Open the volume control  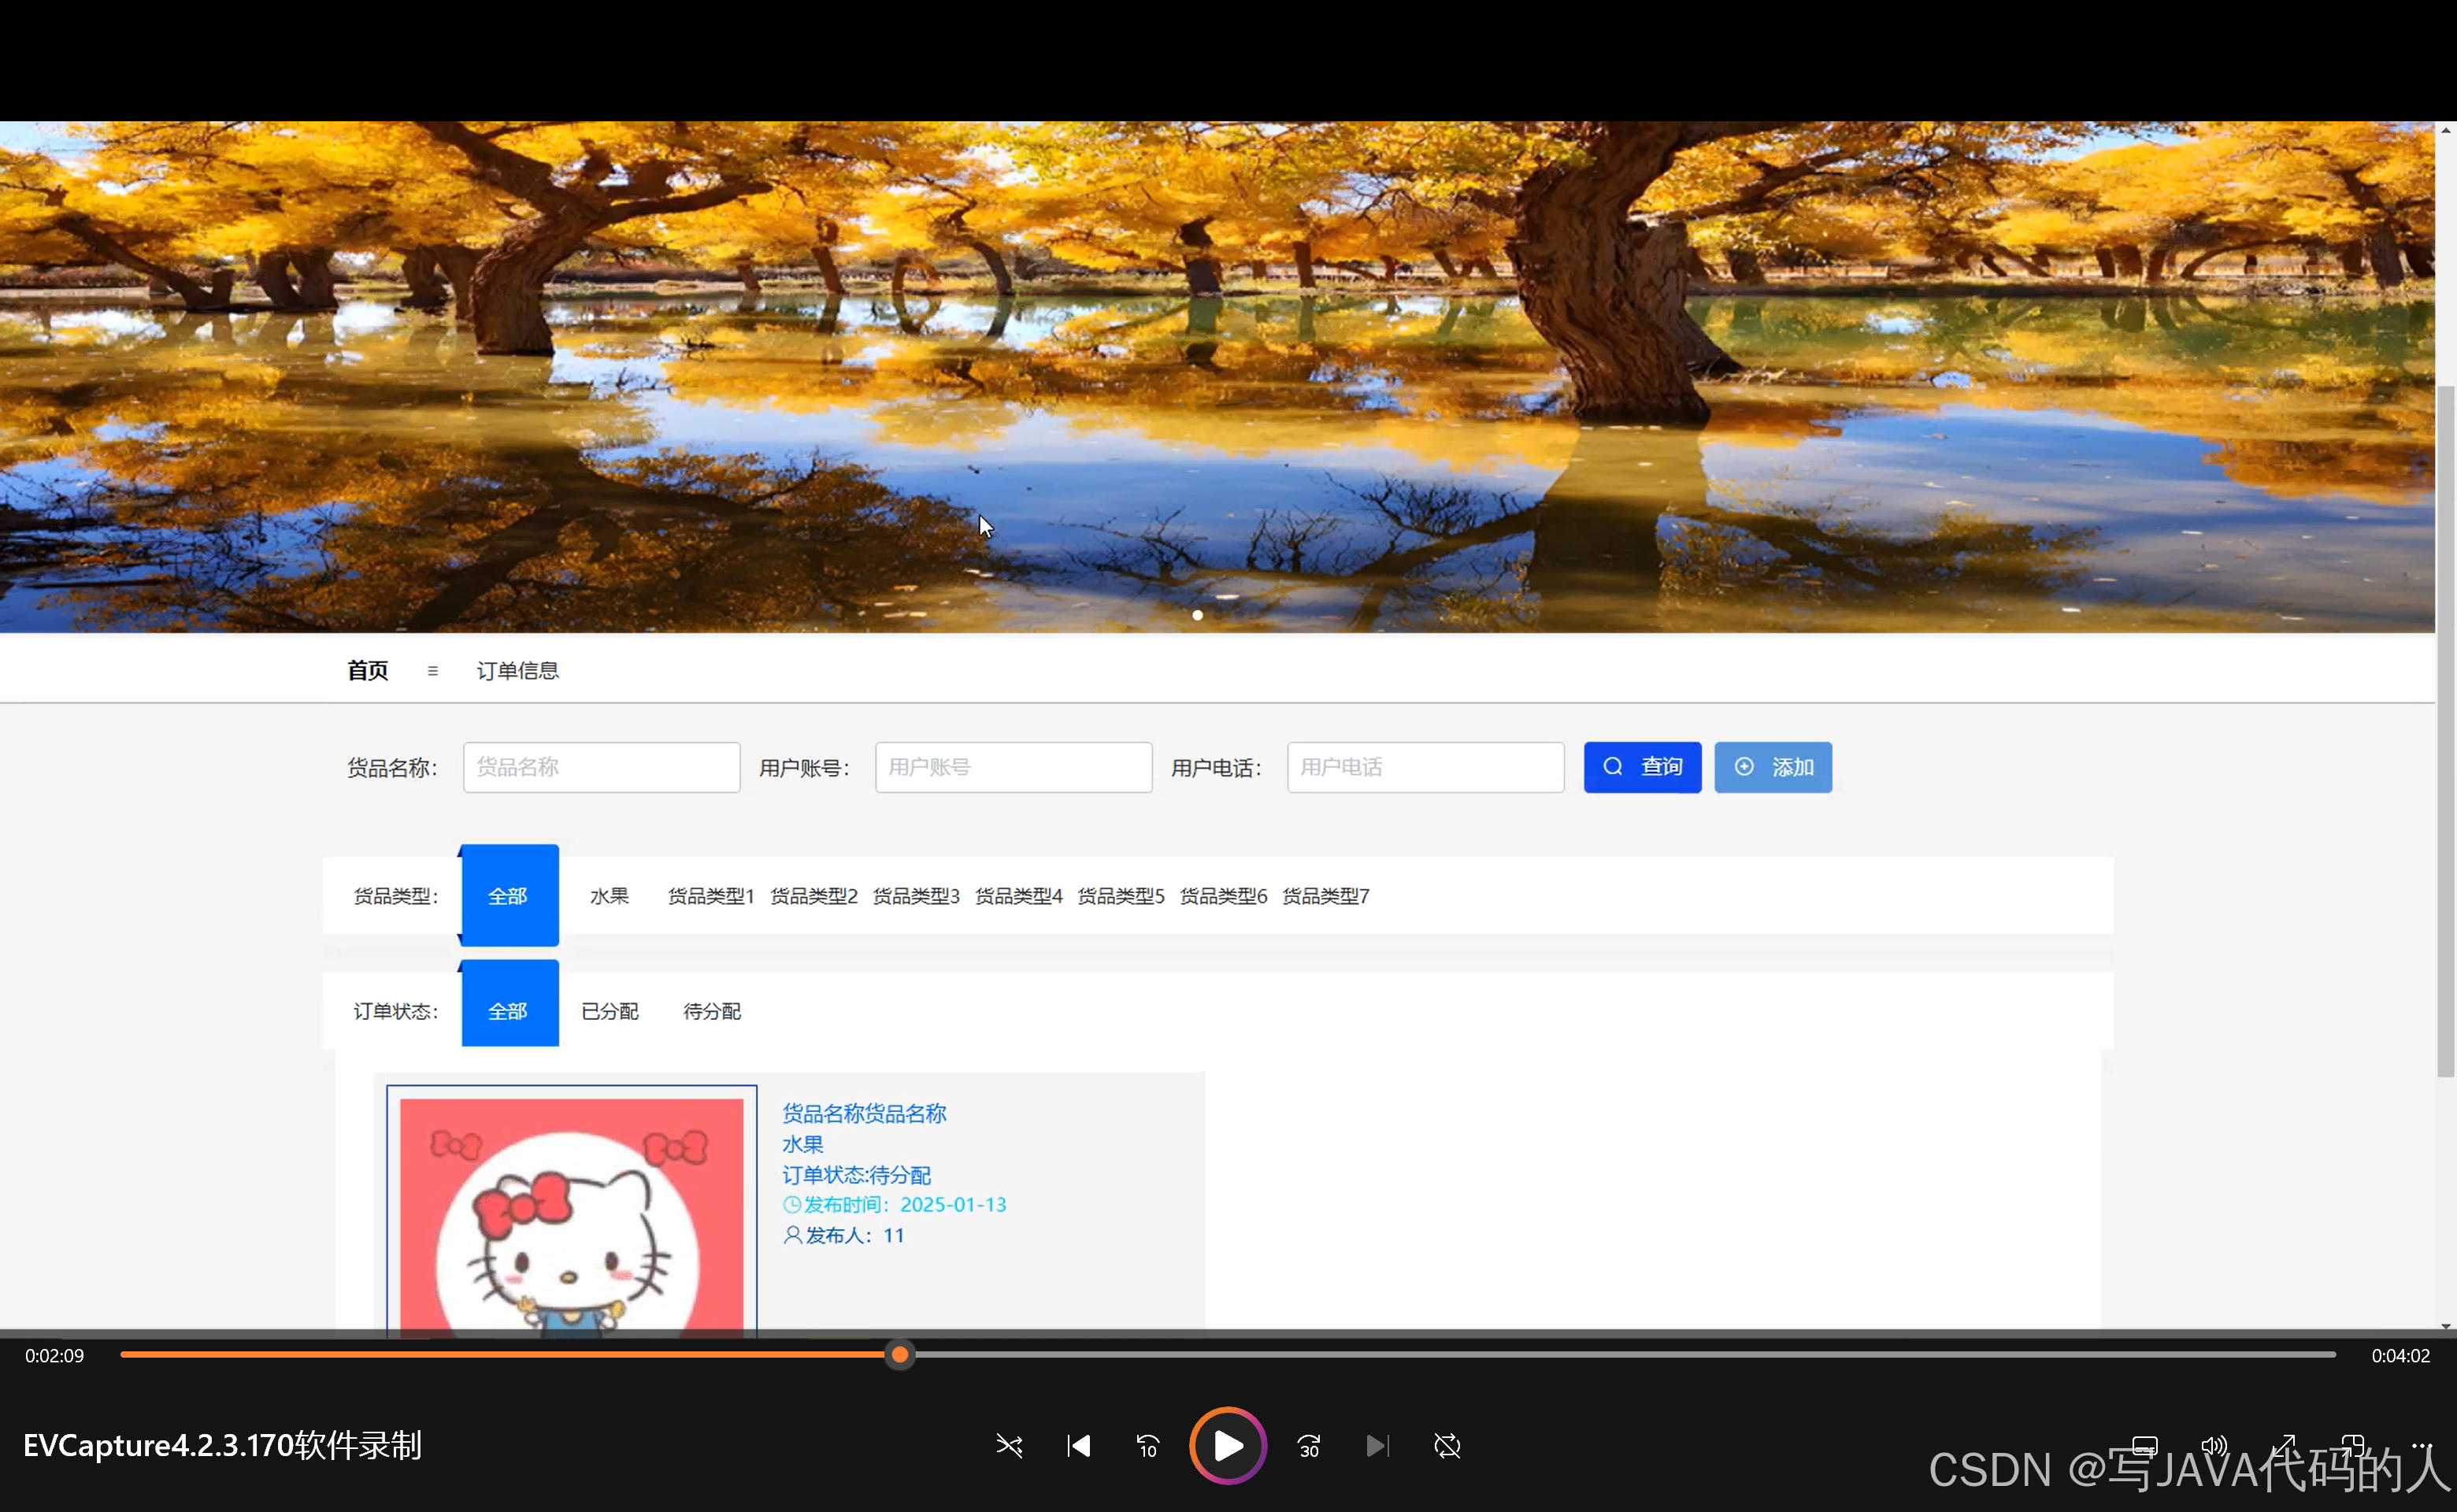click(x=2214, y=1446)
